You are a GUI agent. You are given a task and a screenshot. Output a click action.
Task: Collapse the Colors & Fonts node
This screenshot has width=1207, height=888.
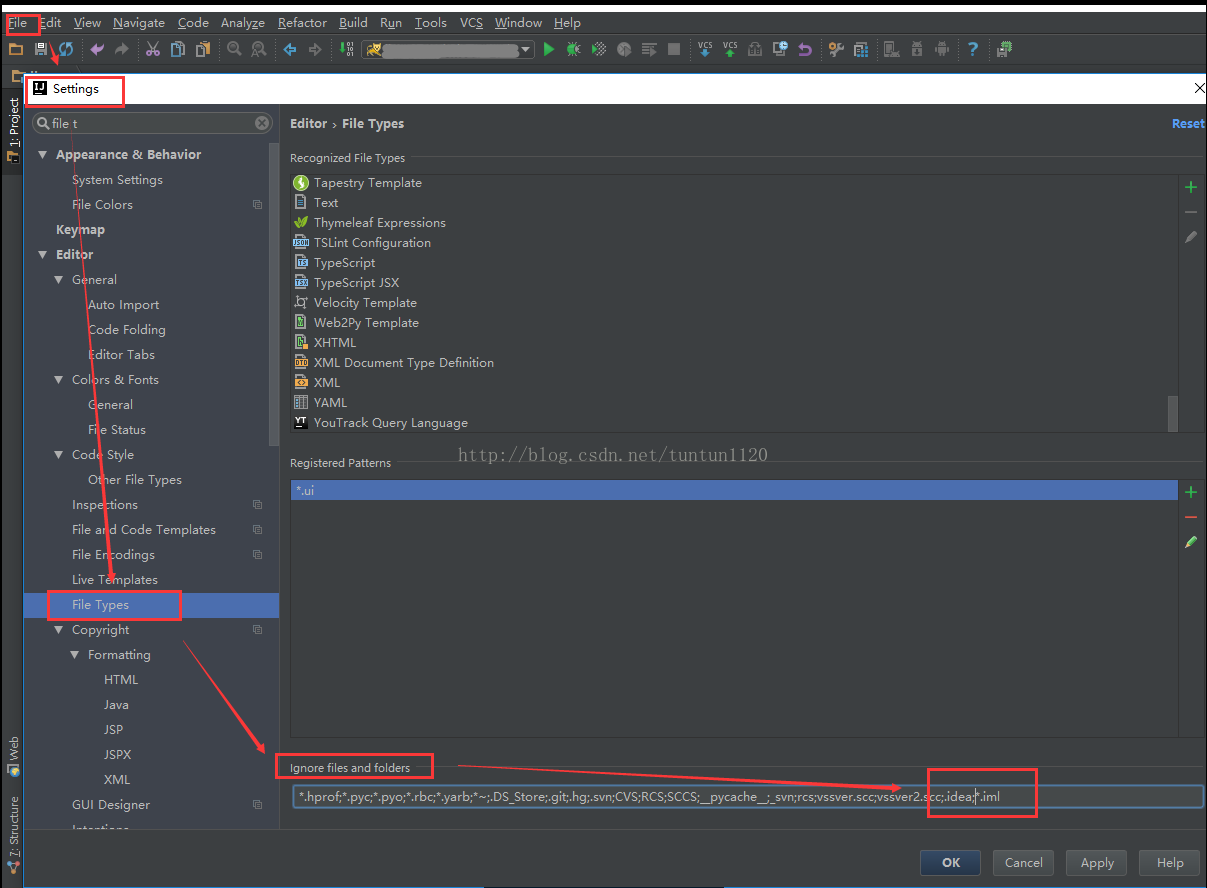[x=59, y=380]
